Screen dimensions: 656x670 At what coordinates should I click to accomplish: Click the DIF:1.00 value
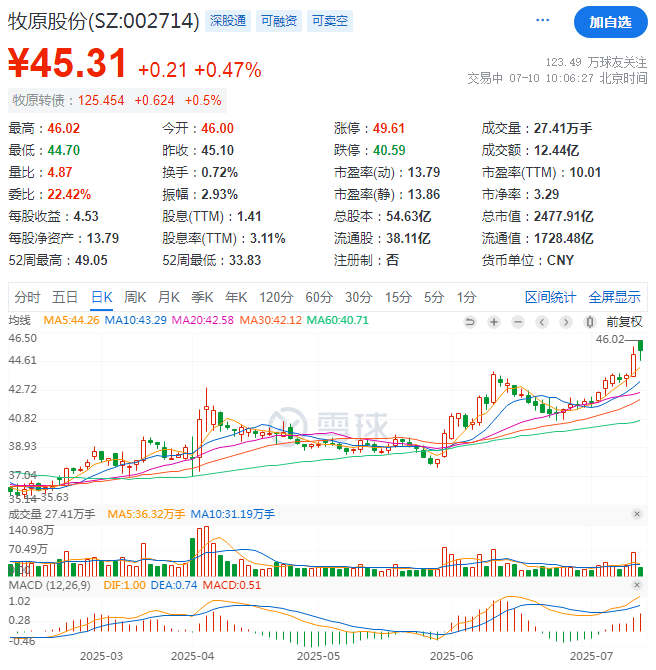pyautogui.click(x=124, y=585)
